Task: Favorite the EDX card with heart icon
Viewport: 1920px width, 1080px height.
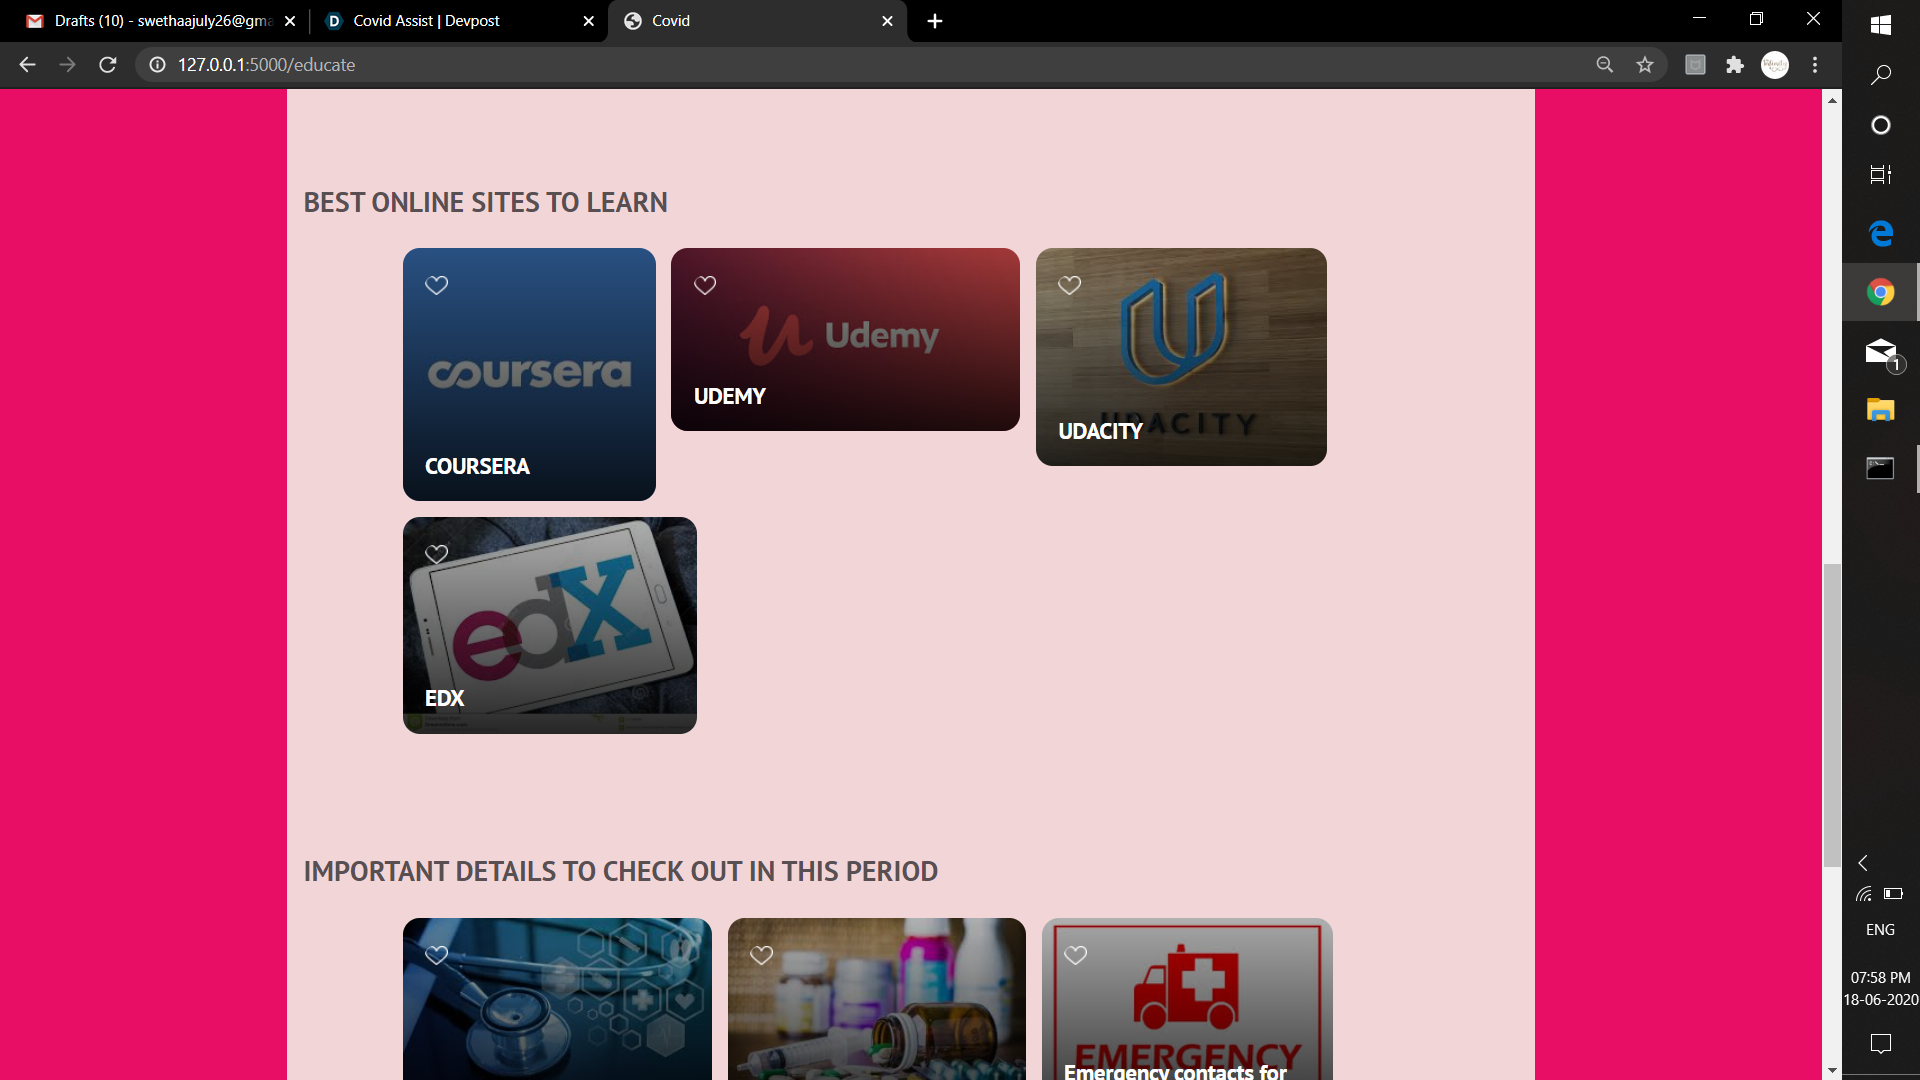Action: (x=436, y=554)
